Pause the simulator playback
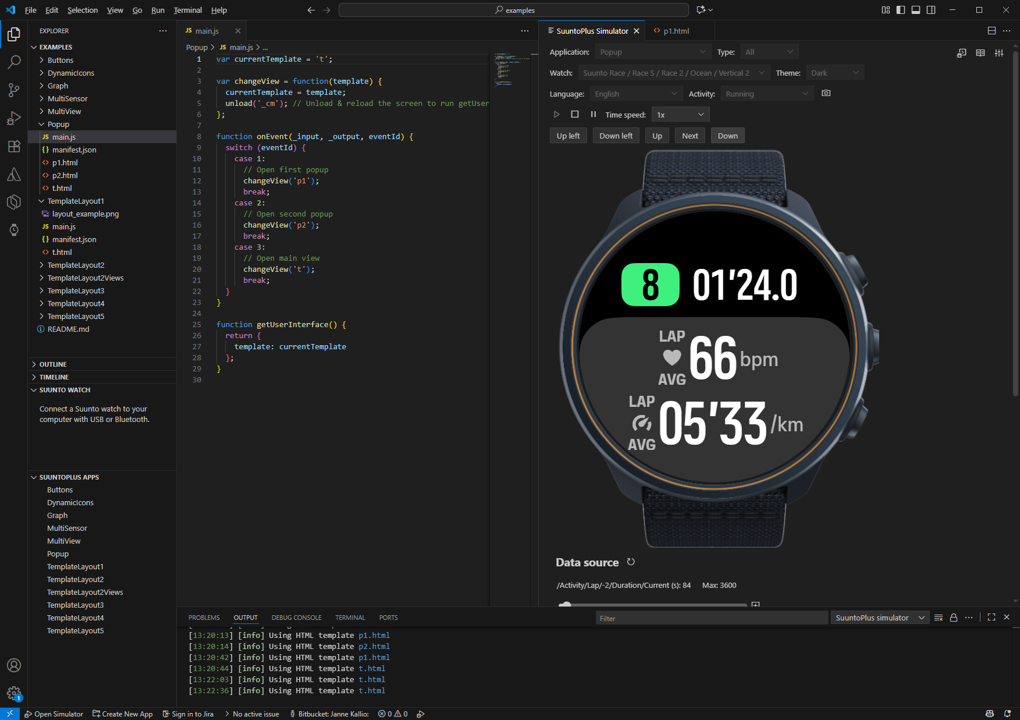 pyautogui.click(x=593, y=115)
